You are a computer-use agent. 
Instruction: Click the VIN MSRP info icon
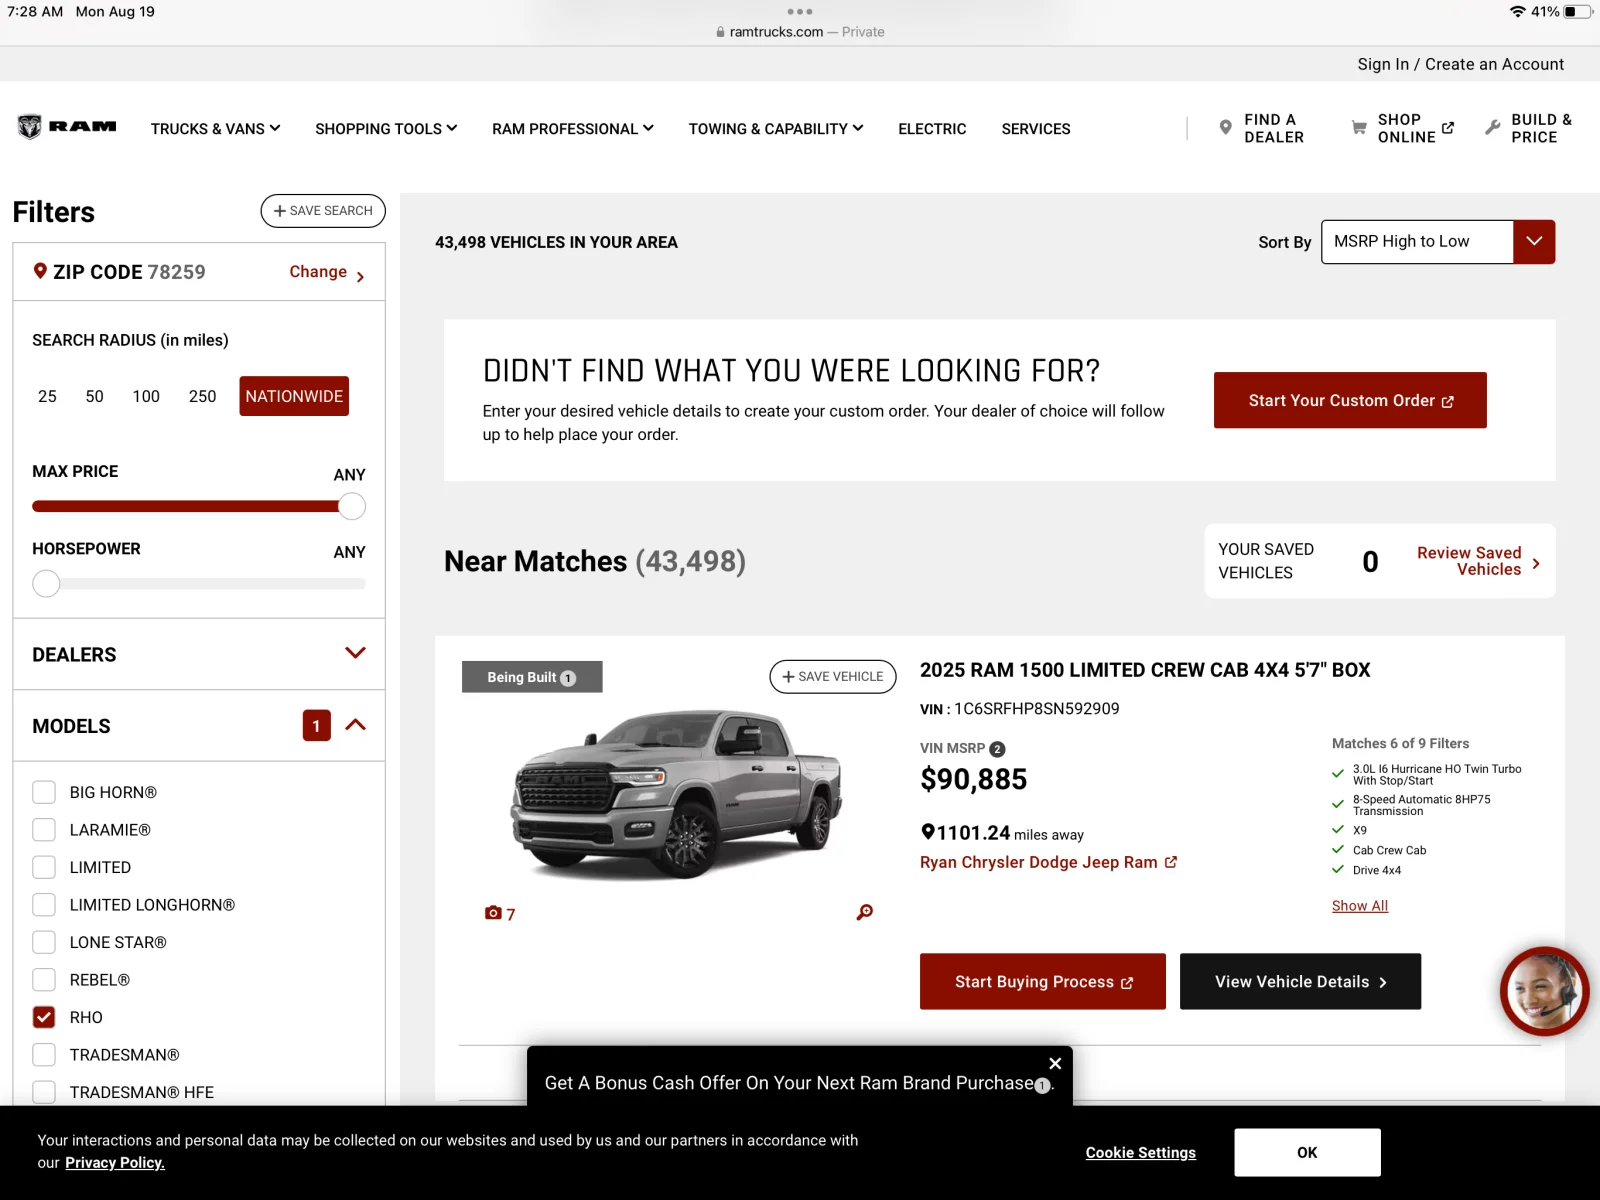click(x=997, y=749)
